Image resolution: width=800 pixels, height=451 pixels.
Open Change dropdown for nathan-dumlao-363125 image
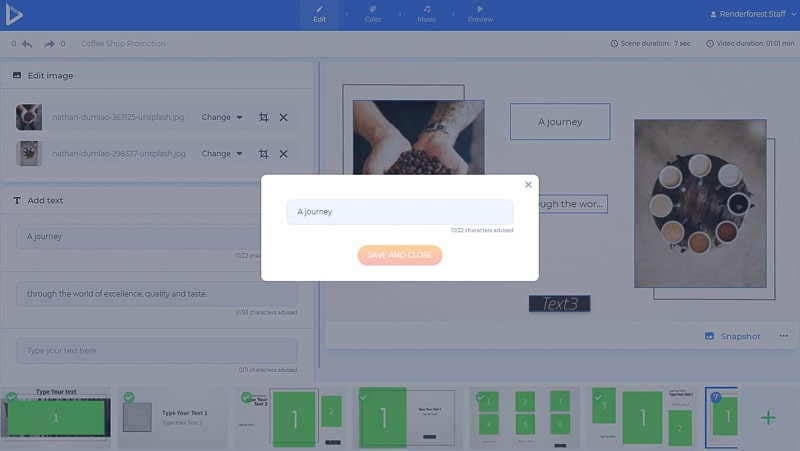pyautogui.click(x=222, y=117)
